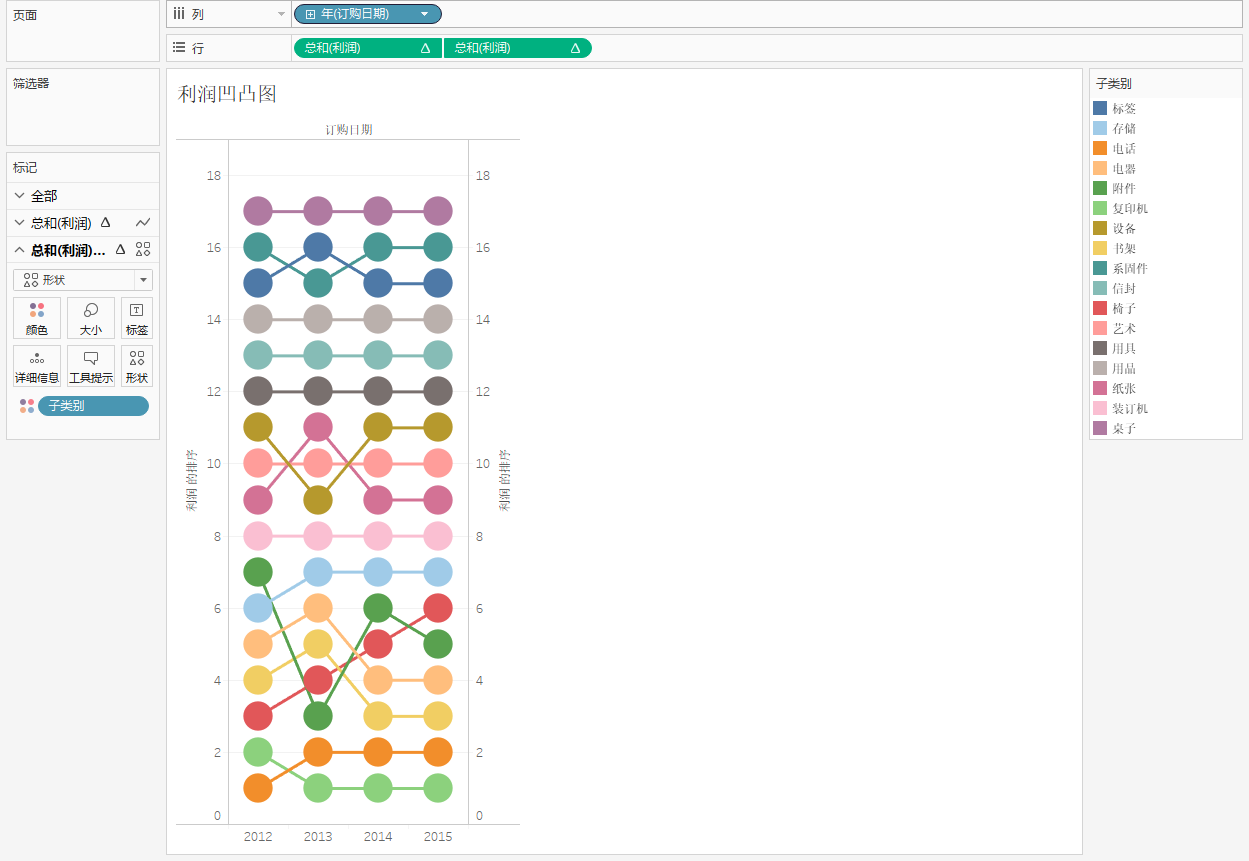The height and width of the screenshot is (861, 1249).
Task: Click the red rank-6 circle for 2015
Action: pos(438,608)
